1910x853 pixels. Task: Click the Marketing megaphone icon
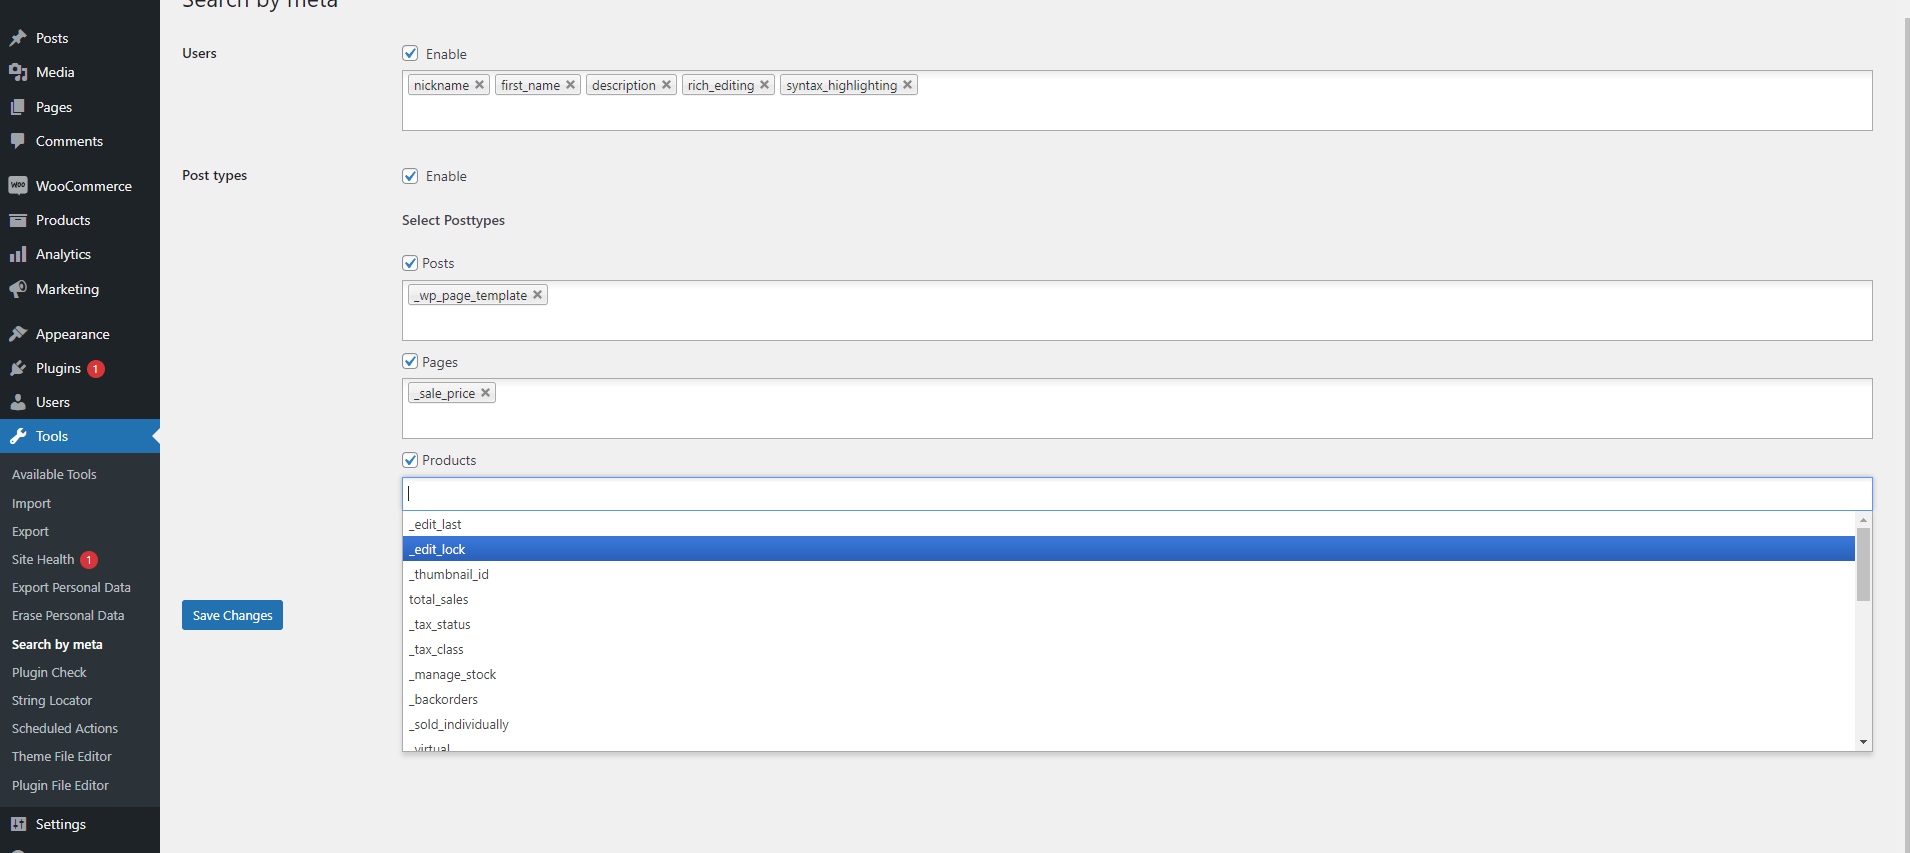[x=18, y=289]
